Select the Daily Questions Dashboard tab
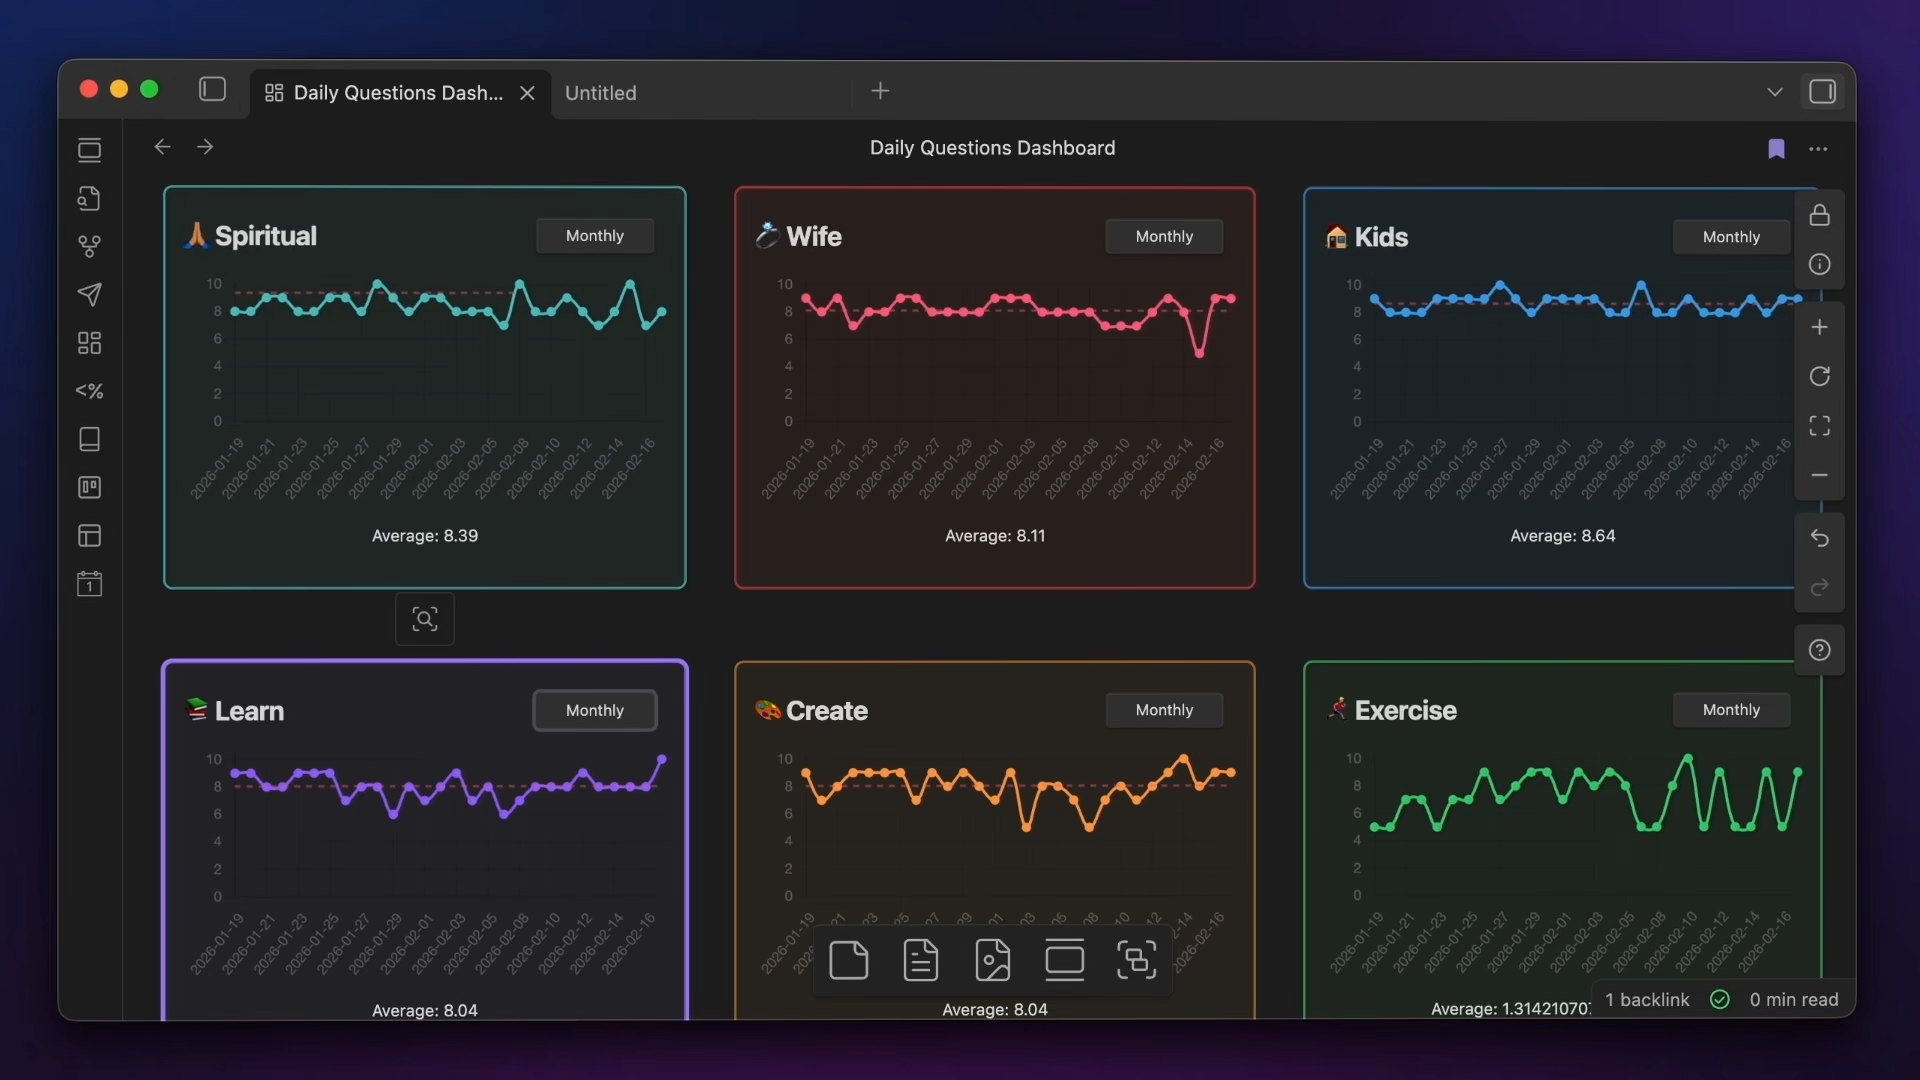1920x1080 pixels. coord(397,93)
